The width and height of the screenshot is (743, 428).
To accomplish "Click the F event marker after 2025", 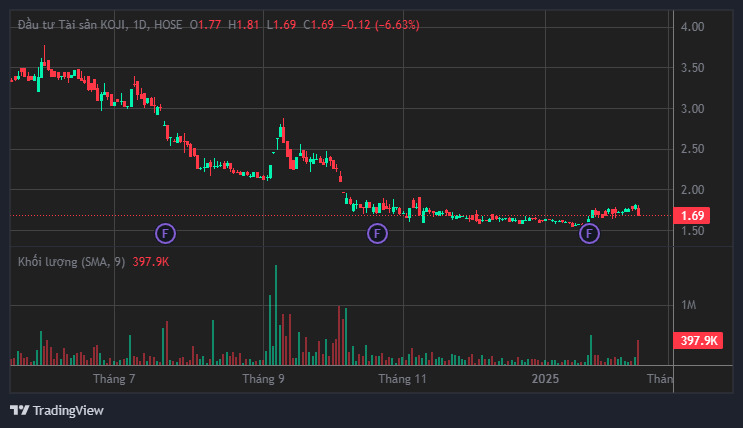I will 589,233.
